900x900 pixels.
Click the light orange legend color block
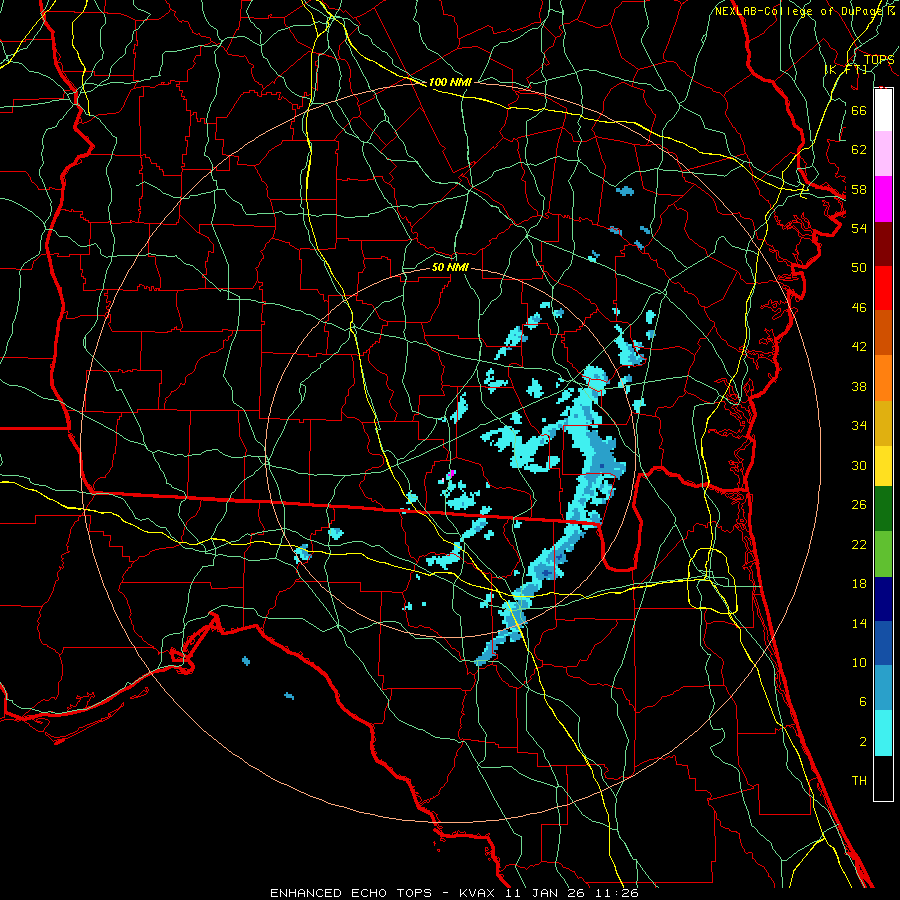click(x=883, y=378)
